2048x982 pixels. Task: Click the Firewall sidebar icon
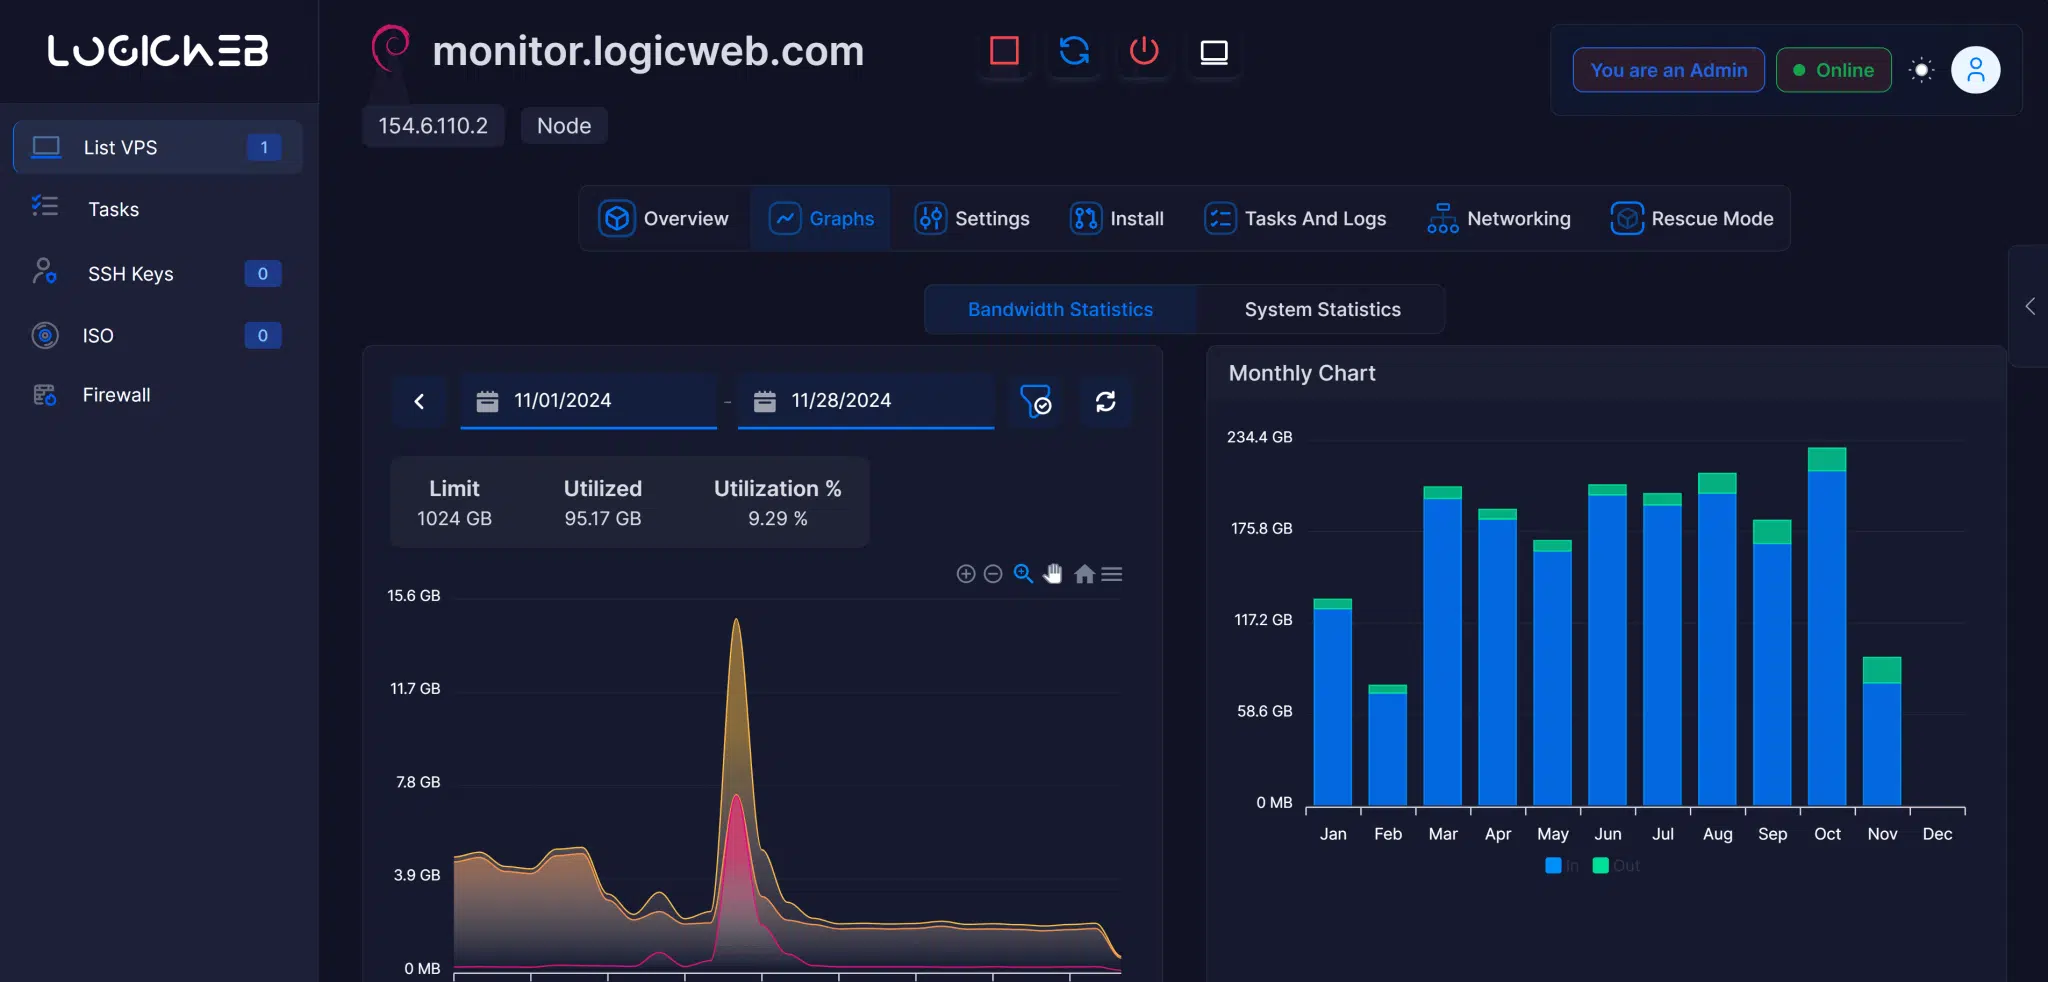(x=45, y=395)
